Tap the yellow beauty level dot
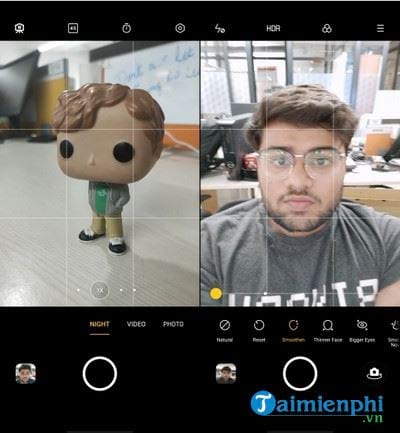The image size is (400, 433). tap(216, 294)
